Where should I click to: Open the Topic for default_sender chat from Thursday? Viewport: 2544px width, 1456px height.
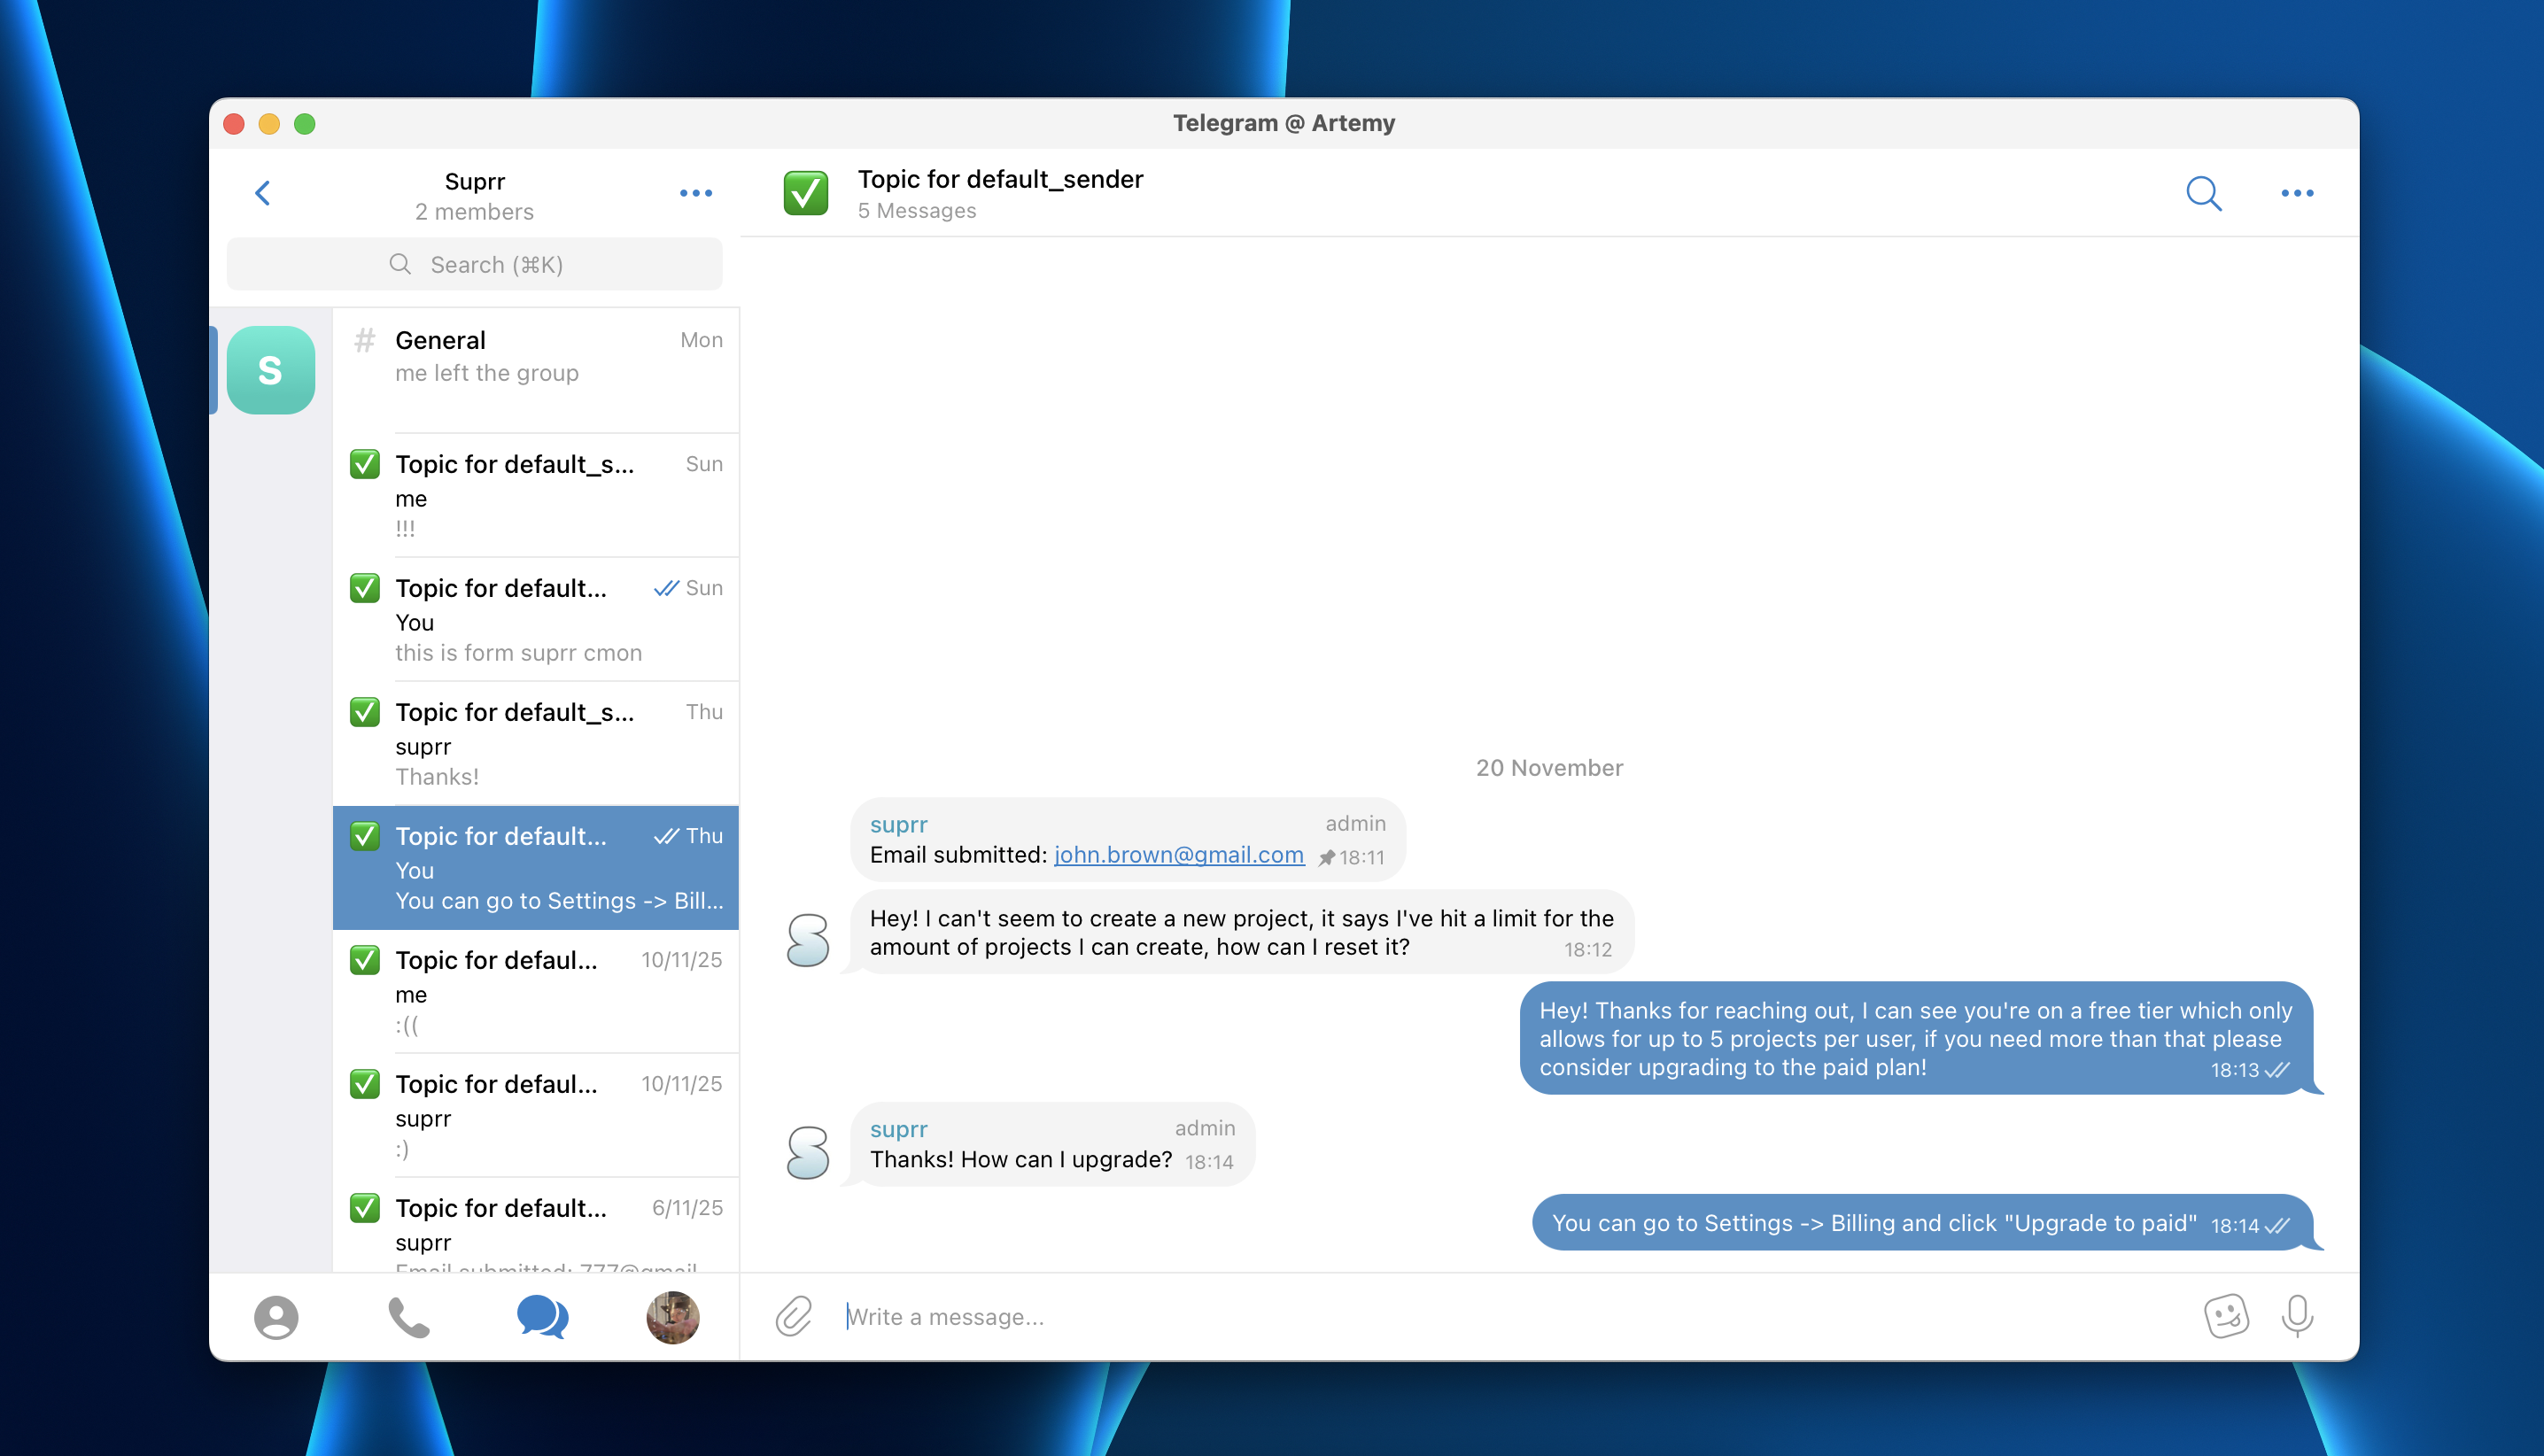click(537, 743)
